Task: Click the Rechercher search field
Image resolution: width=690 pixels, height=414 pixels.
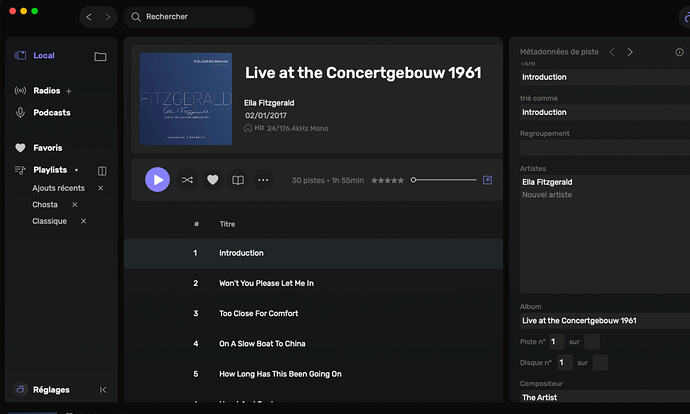Action: (189, 17)
